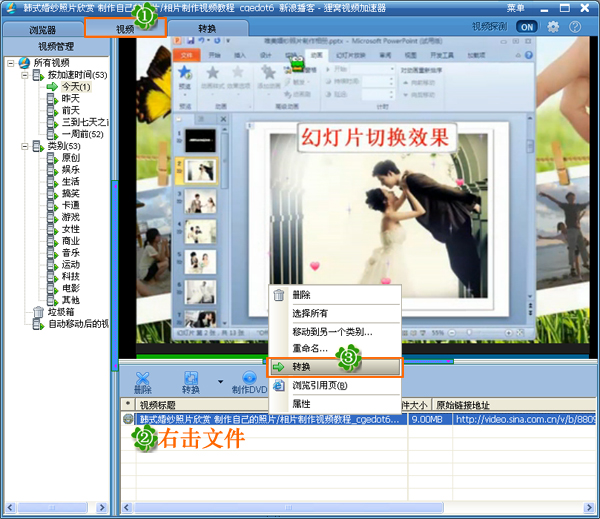The width and height of the screenshot is (600, 519).
Task: Toggle the 视频探测 ON switch
Action: click(x=527, y=27)
